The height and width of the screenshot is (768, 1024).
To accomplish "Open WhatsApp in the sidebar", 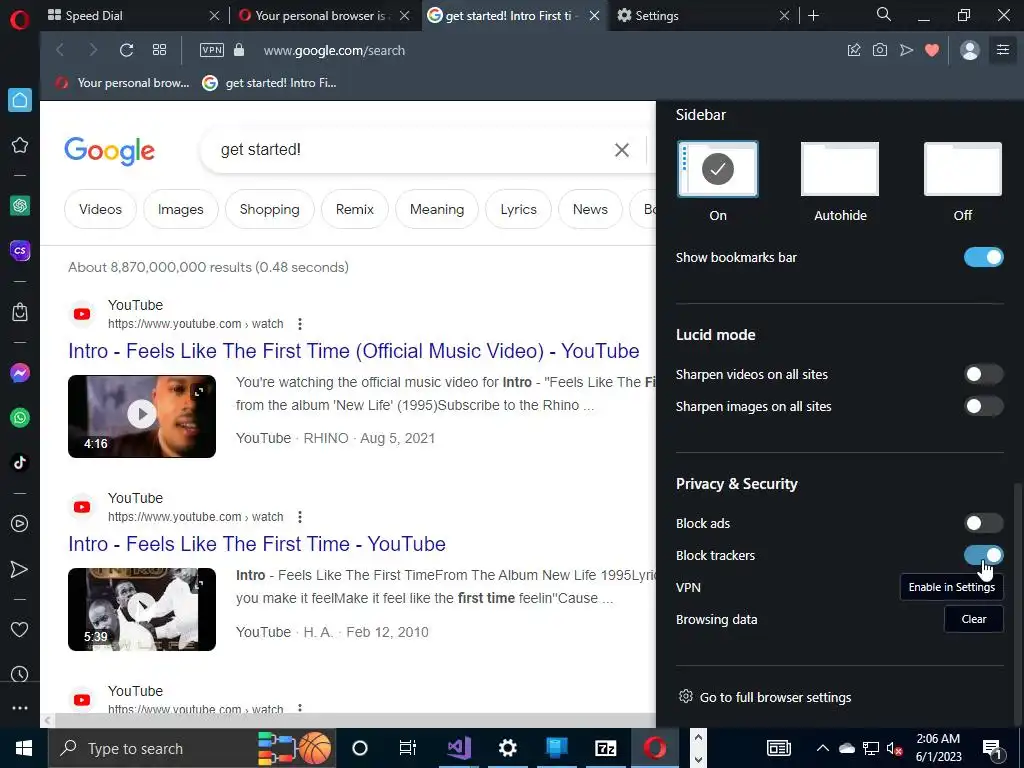I will tap(20, 418).
